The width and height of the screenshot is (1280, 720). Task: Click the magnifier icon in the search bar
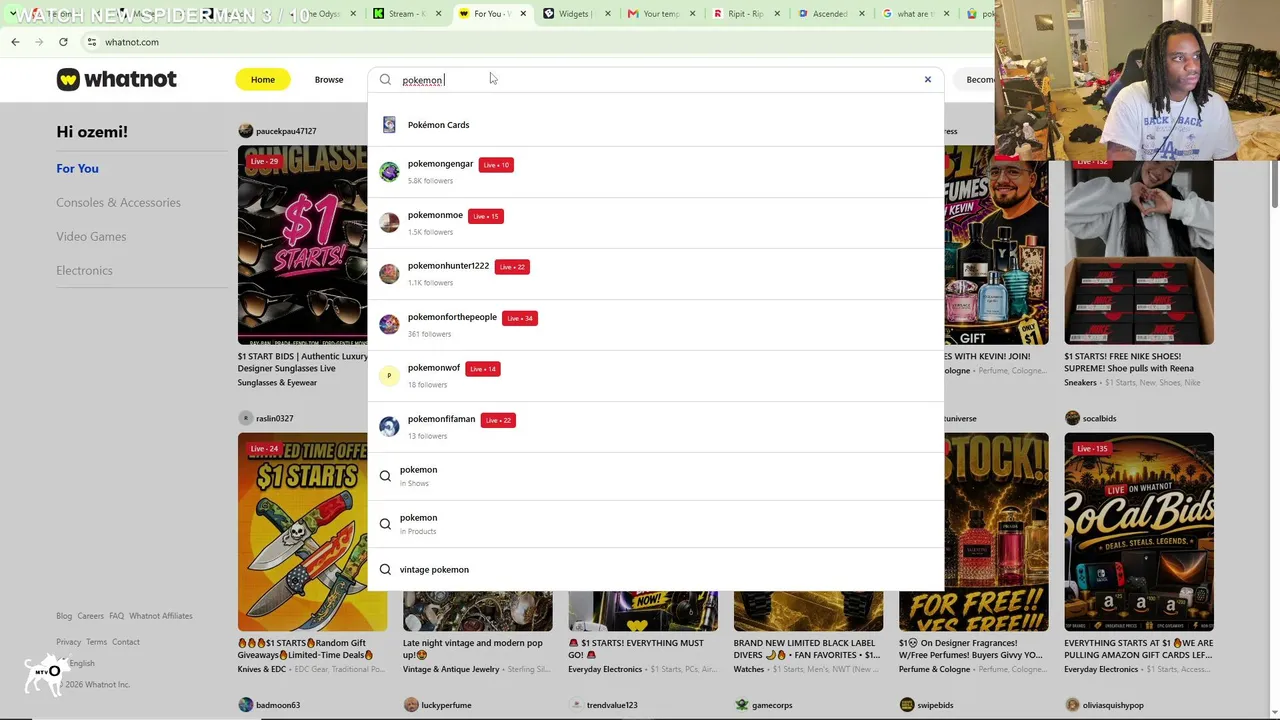[x=385, y=80]
